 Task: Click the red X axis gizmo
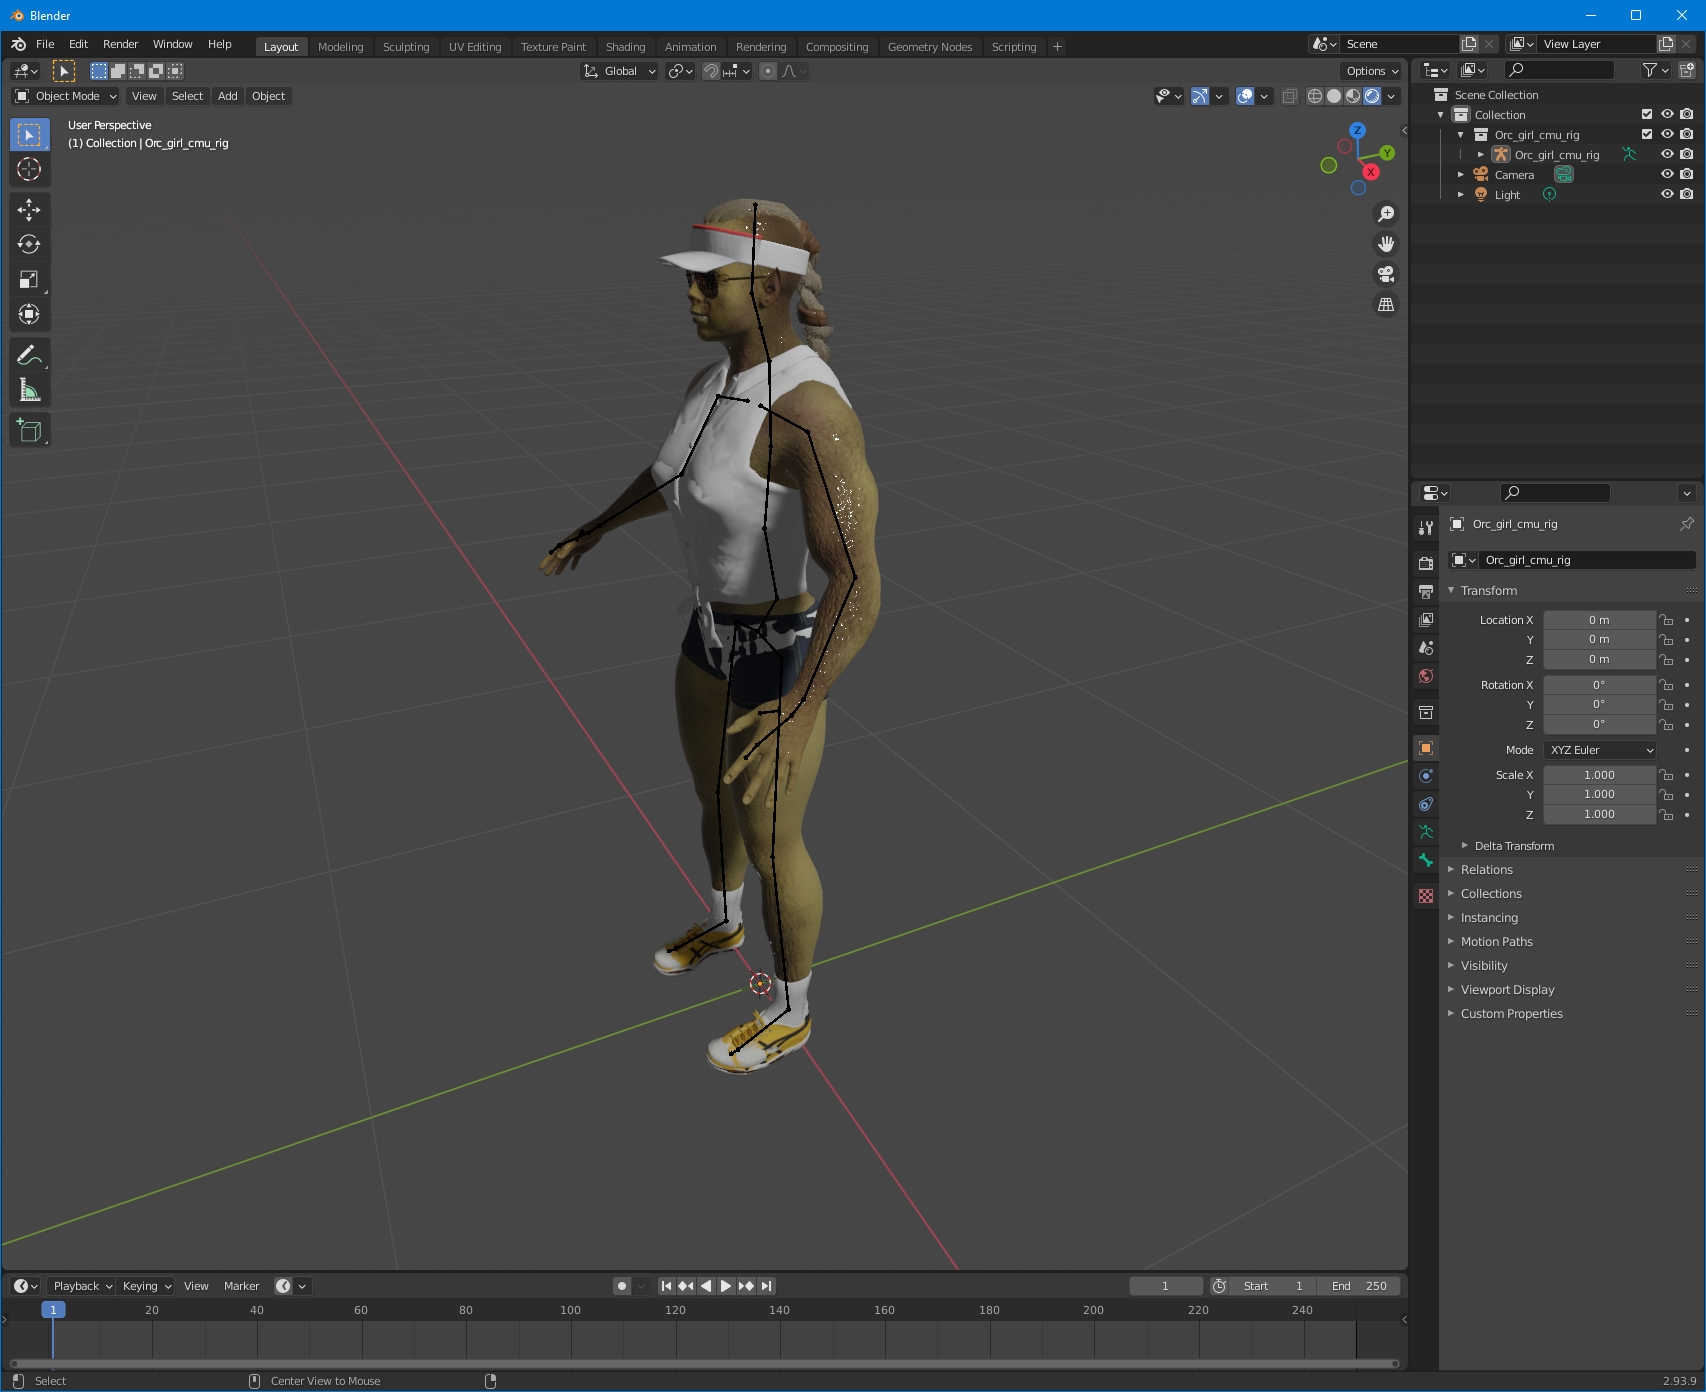click(1371, 172)
